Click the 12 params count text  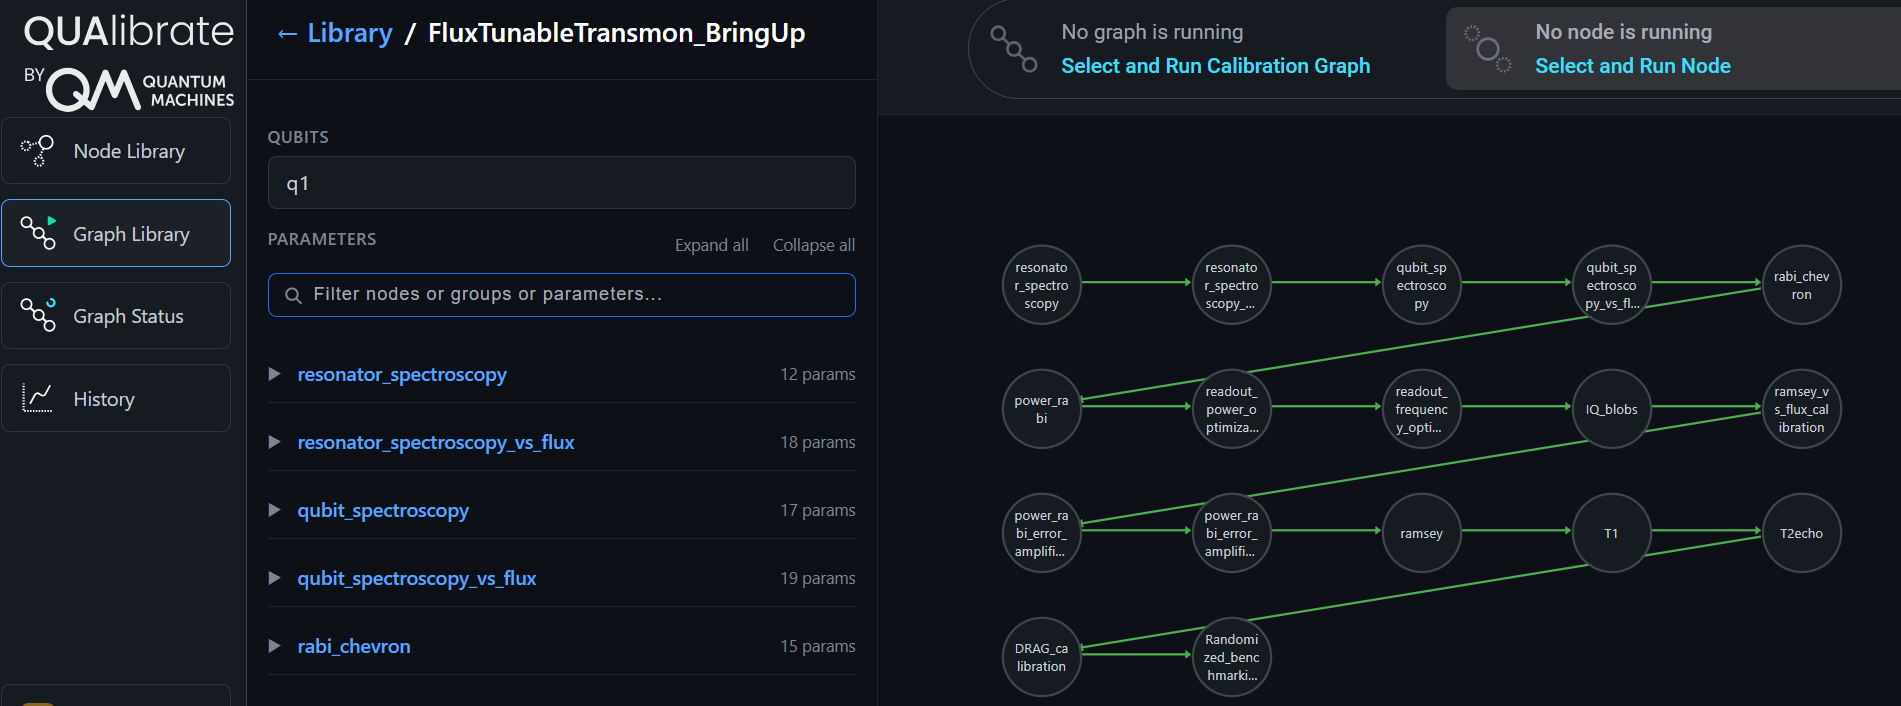click(817, 374)
